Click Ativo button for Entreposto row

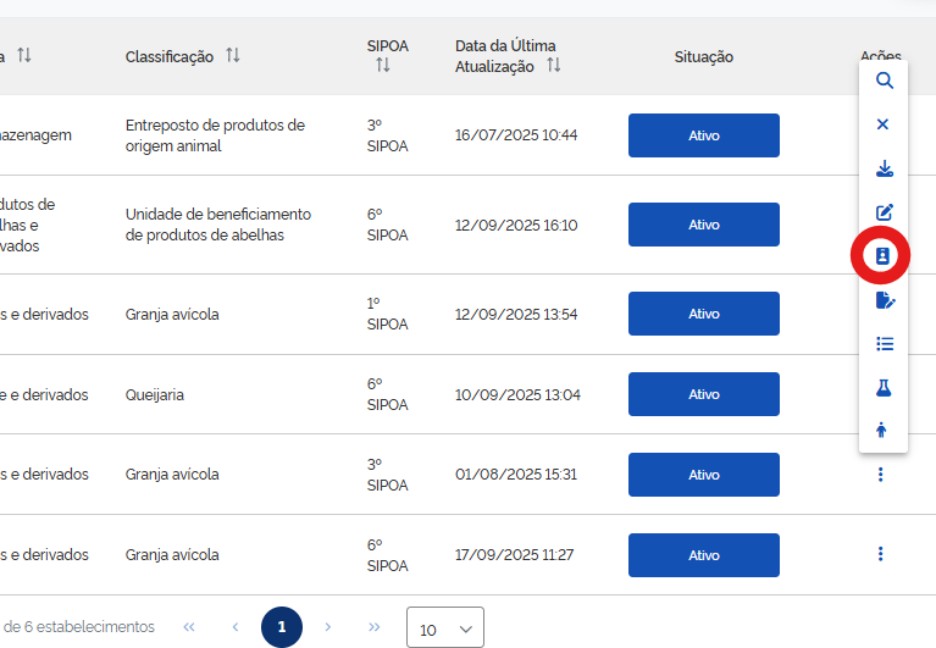703,135
